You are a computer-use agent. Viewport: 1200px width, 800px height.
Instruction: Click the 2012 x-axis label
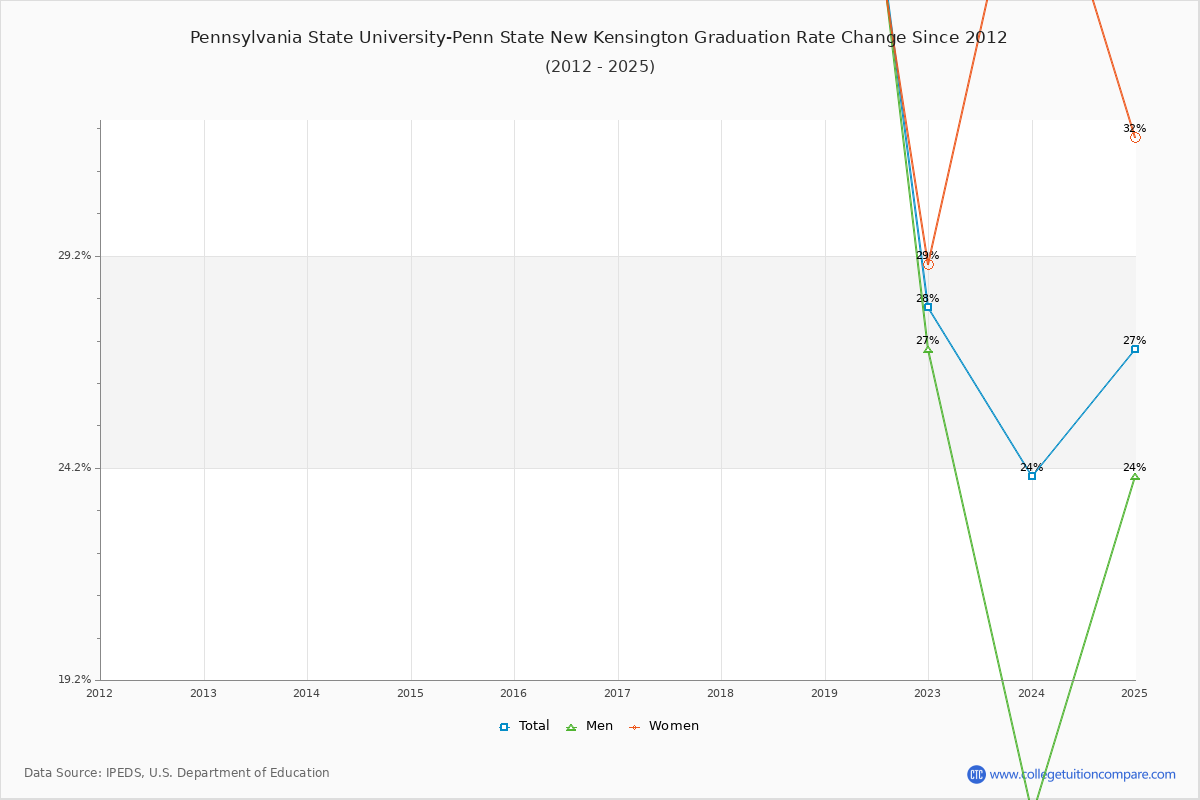(100, 693)
